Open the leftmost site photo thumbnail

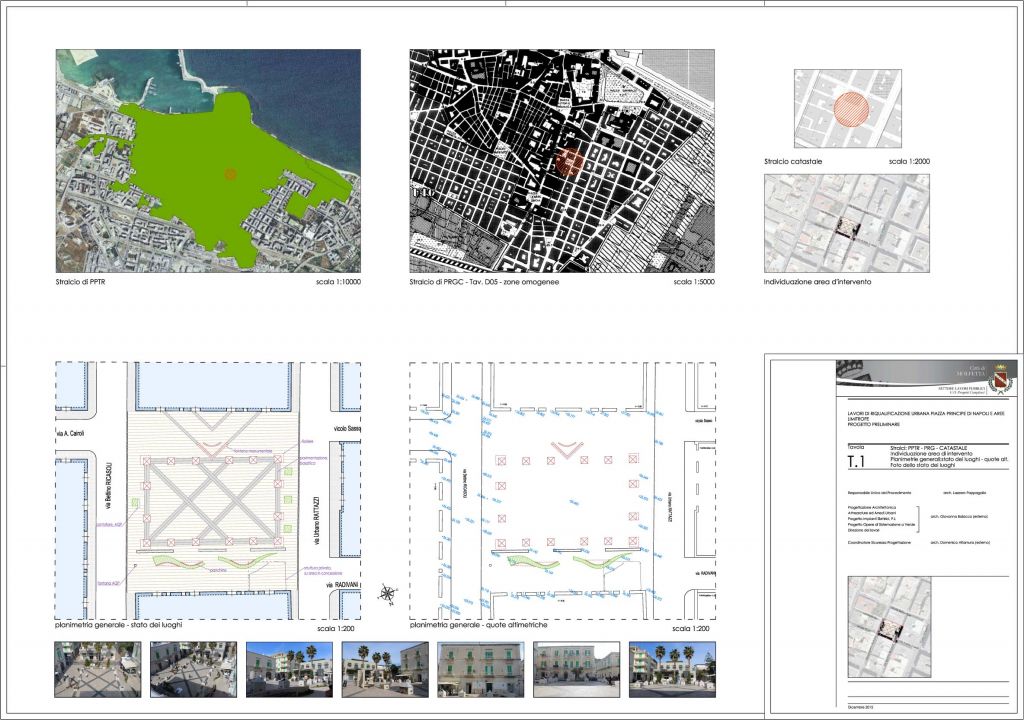pyautogui.click(x=97, y=669)
